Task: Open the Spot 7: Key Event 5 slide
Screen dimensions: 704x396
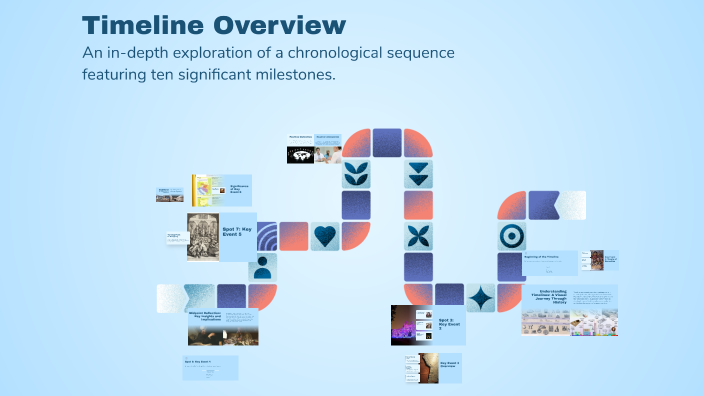Action: coord(222,237)
